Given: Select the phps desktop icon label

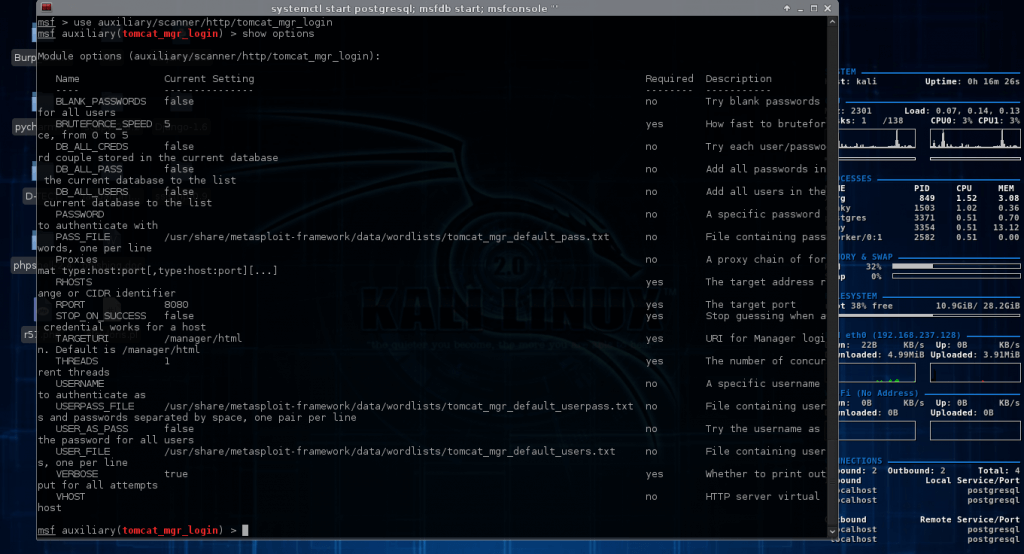Looking at the screenshot, I should pos(23,265).
